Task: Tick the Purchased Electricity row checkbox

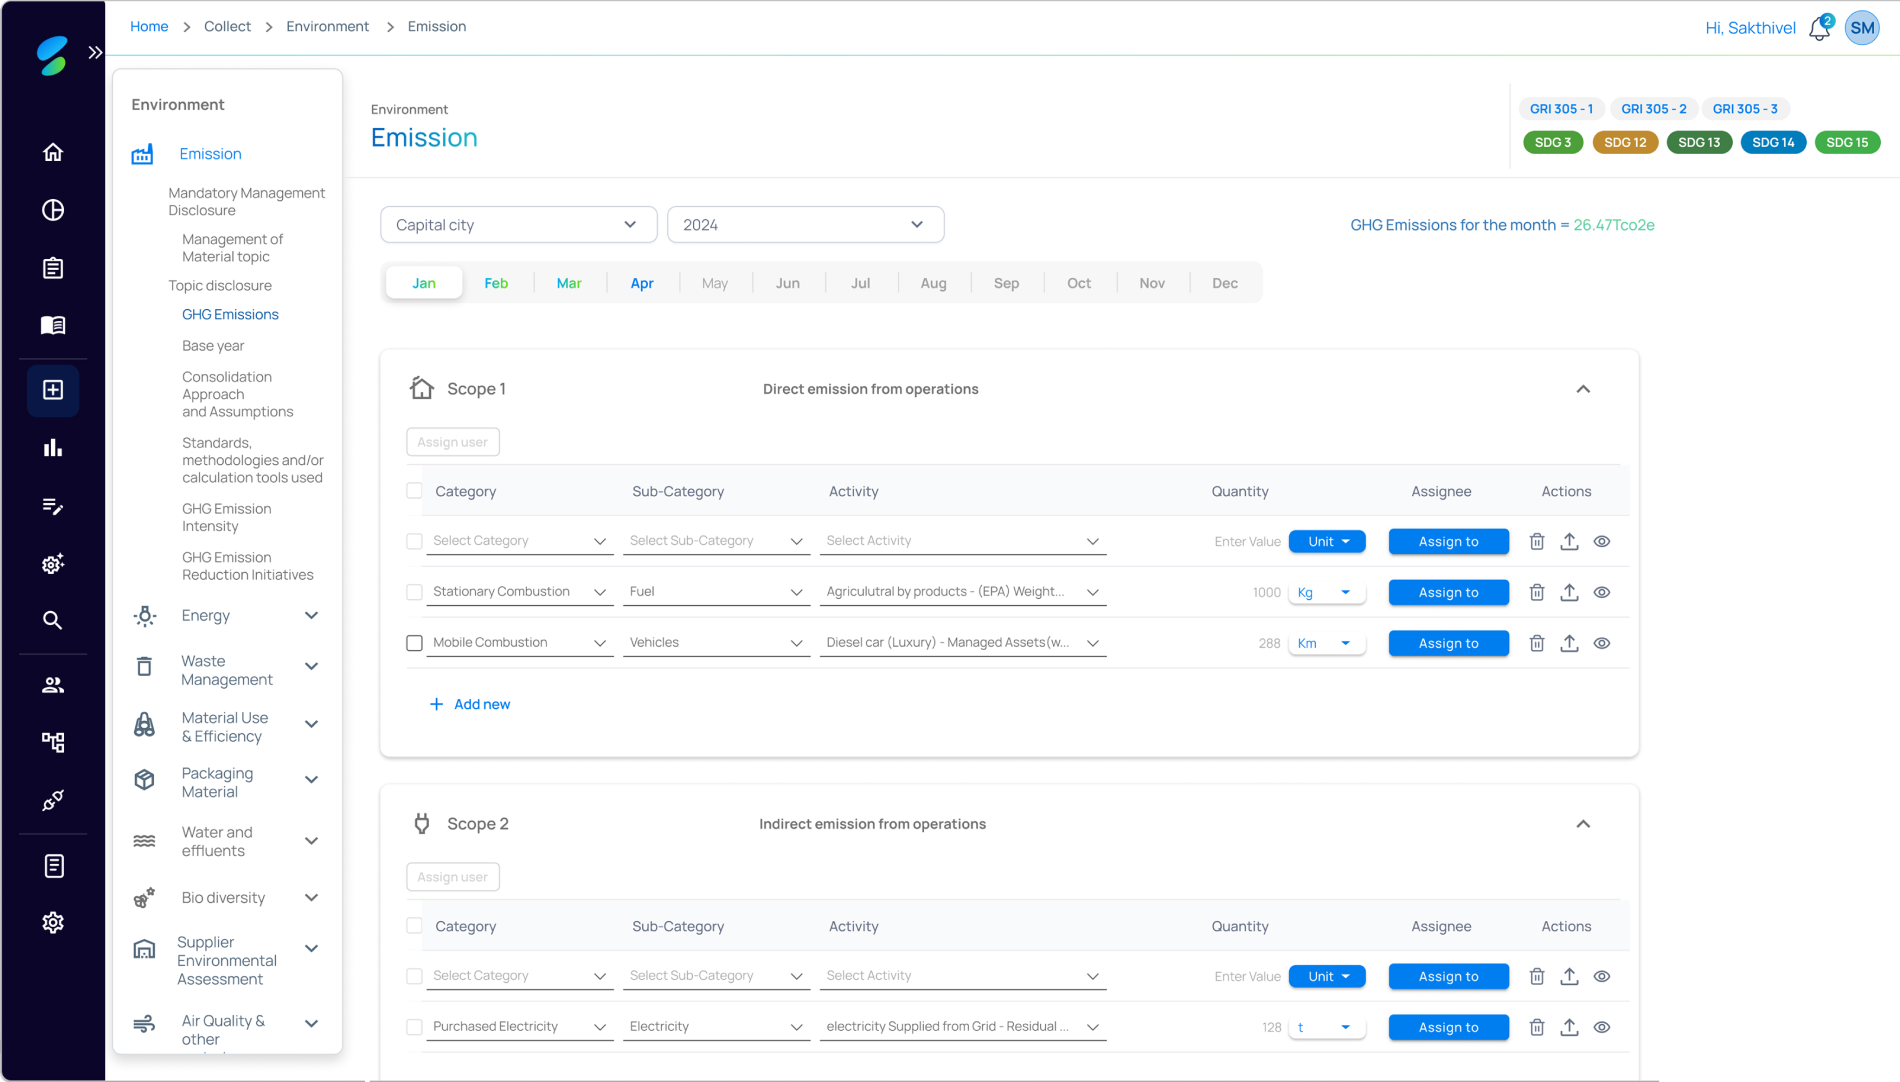Action: 414,1027
